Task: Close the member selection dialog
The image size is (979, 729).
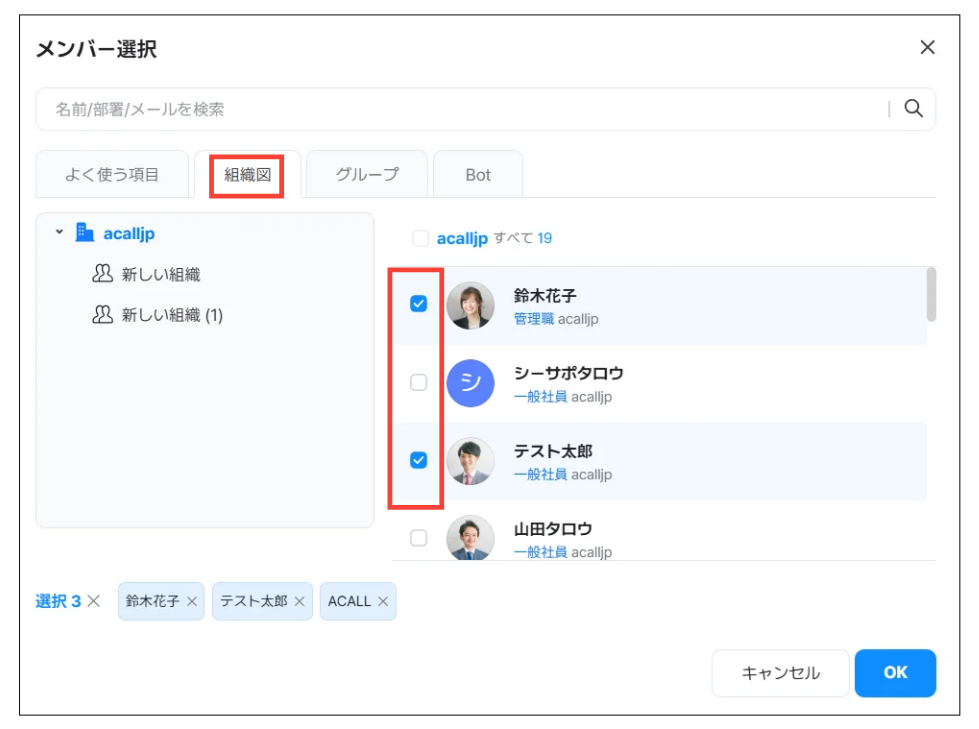Action: point(927,47)
